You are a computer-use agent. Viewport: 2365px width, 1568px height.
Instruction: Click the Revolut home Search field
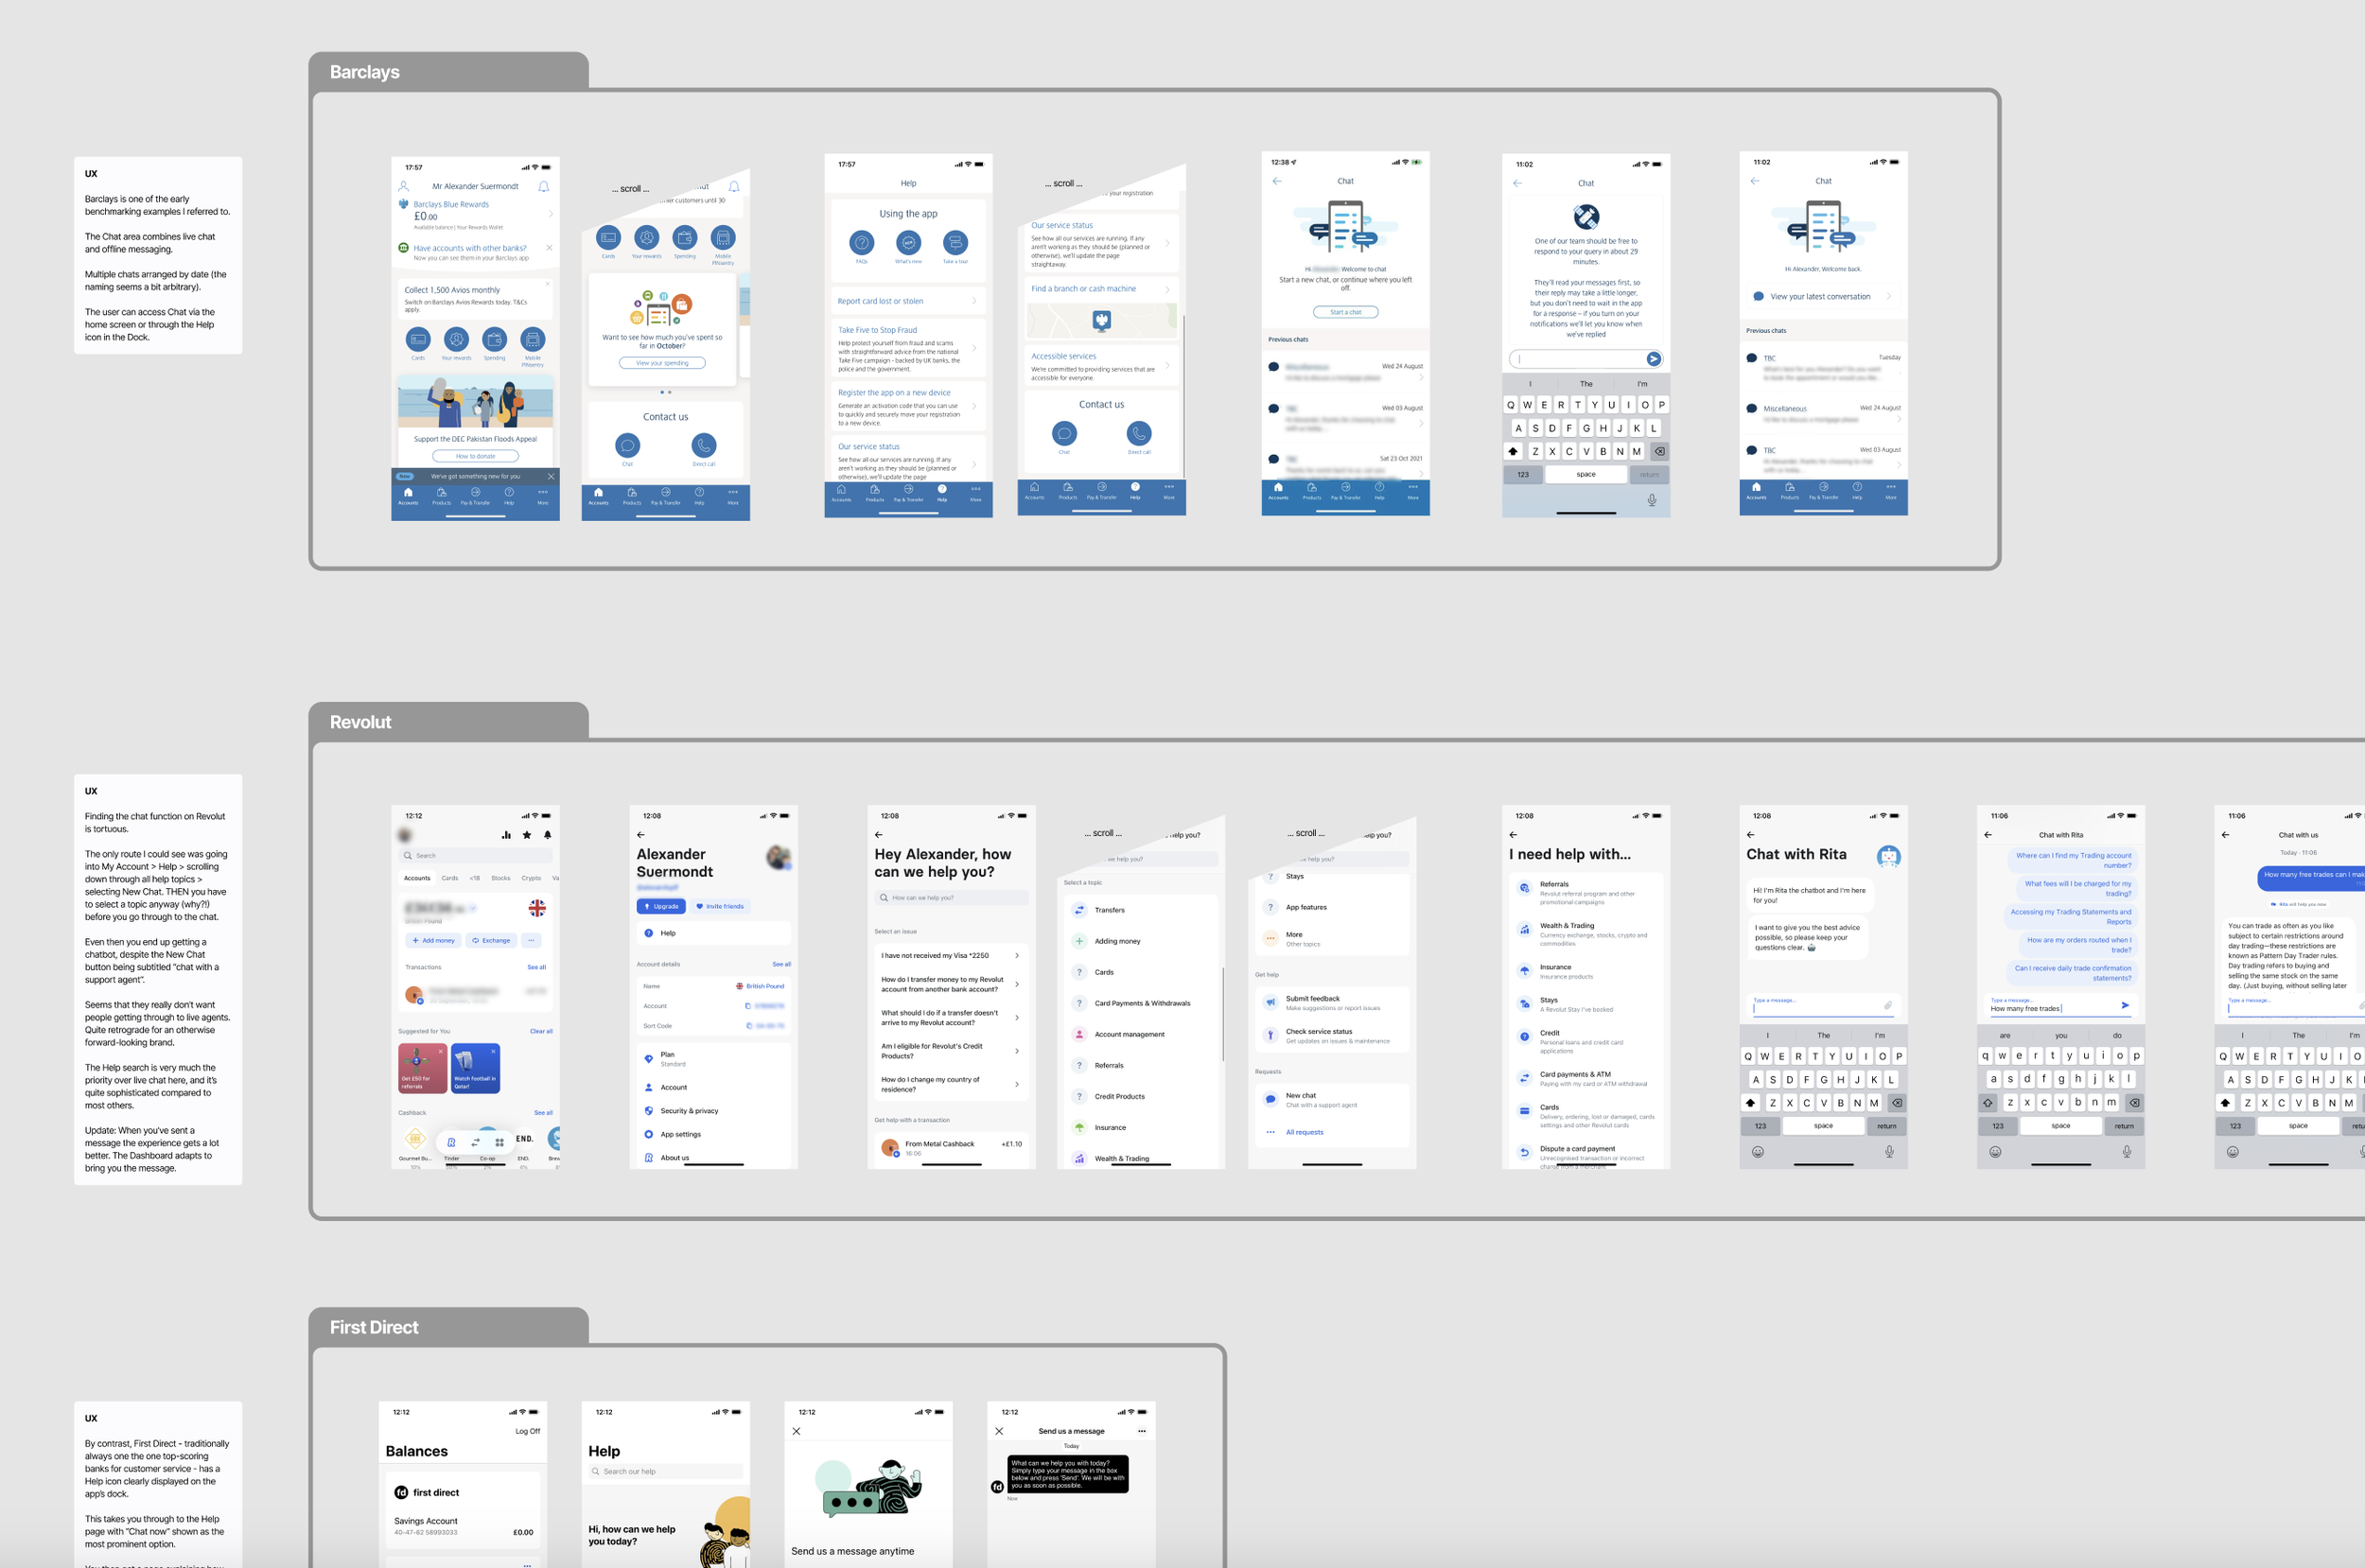pos(476,856)
